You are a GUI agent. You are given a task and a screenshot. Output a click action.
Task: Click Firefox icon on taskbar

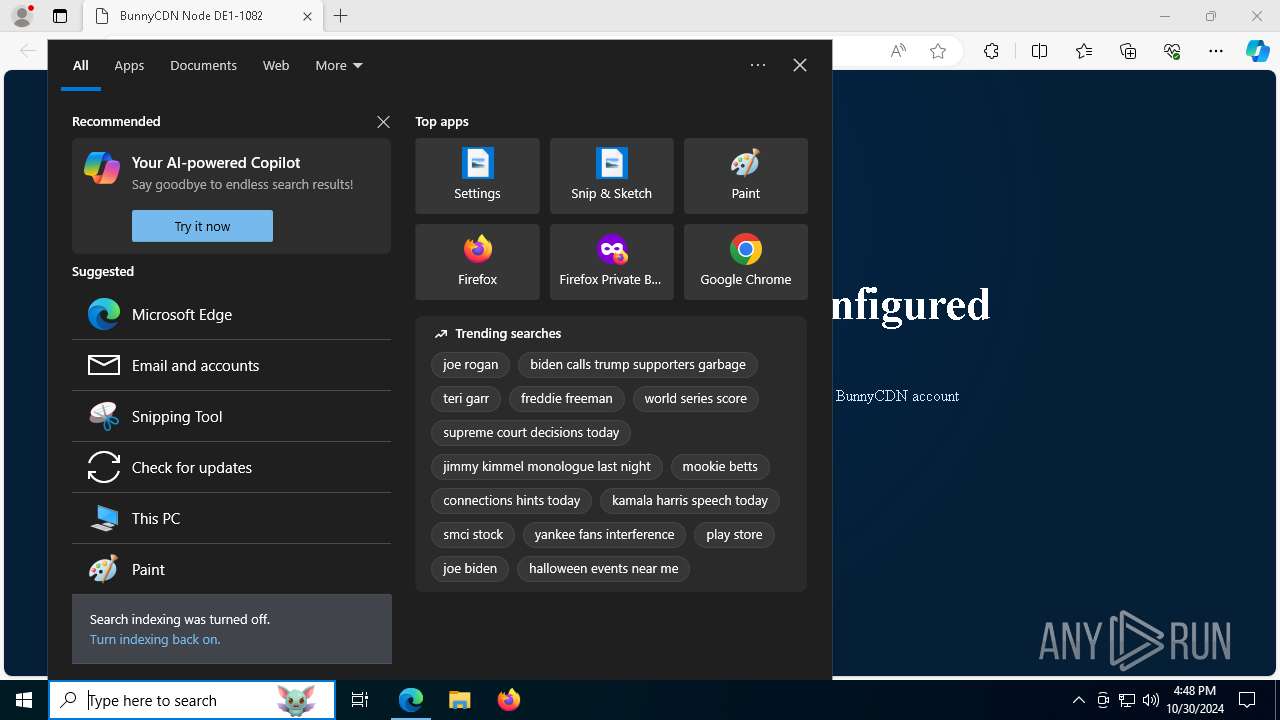[508, 700]
